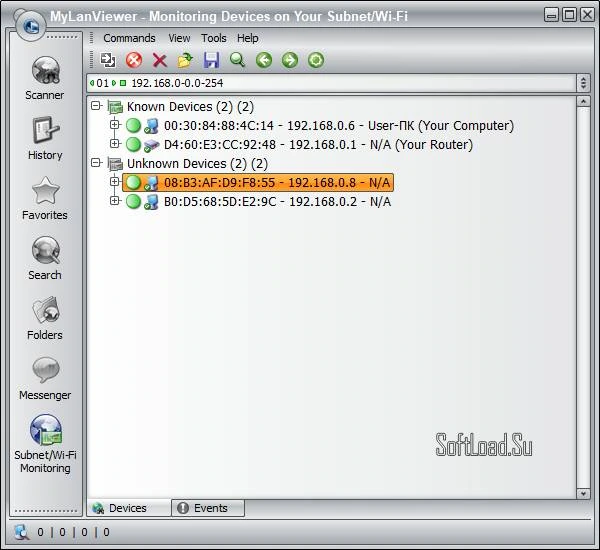Select row 00:30:84:88:4C:14 User-ПК
The height and width of the screenshot is (550, 600).
[x=339, y=126]
